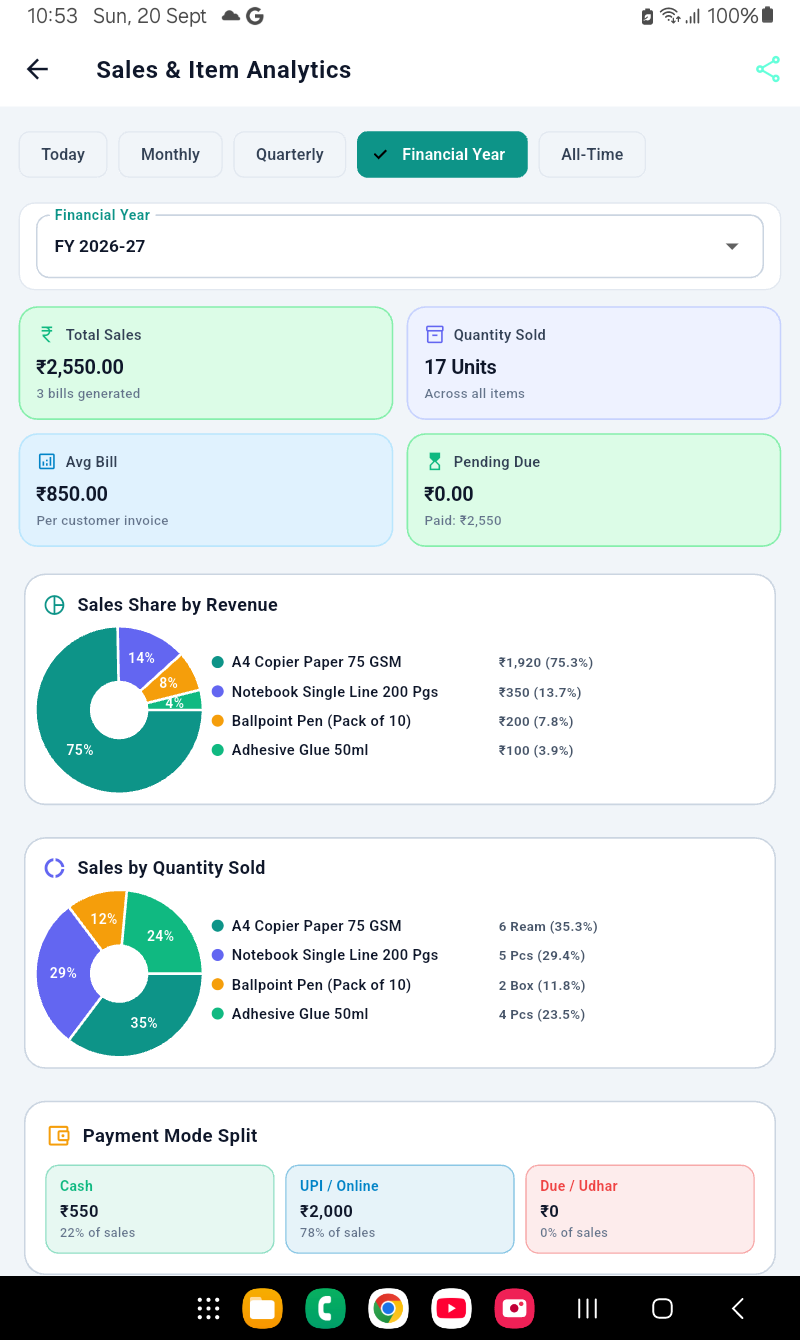Toggle the Financial Year filter chip
This screenshot has width=800, height=1340.
pos(442,154)
